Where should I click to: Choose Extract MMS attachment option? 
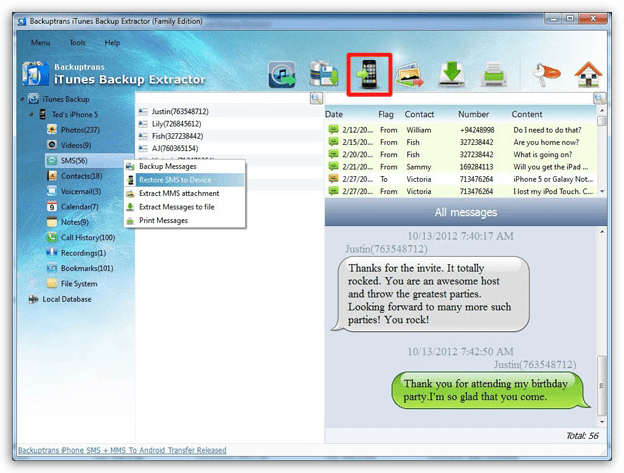[185, 193]
